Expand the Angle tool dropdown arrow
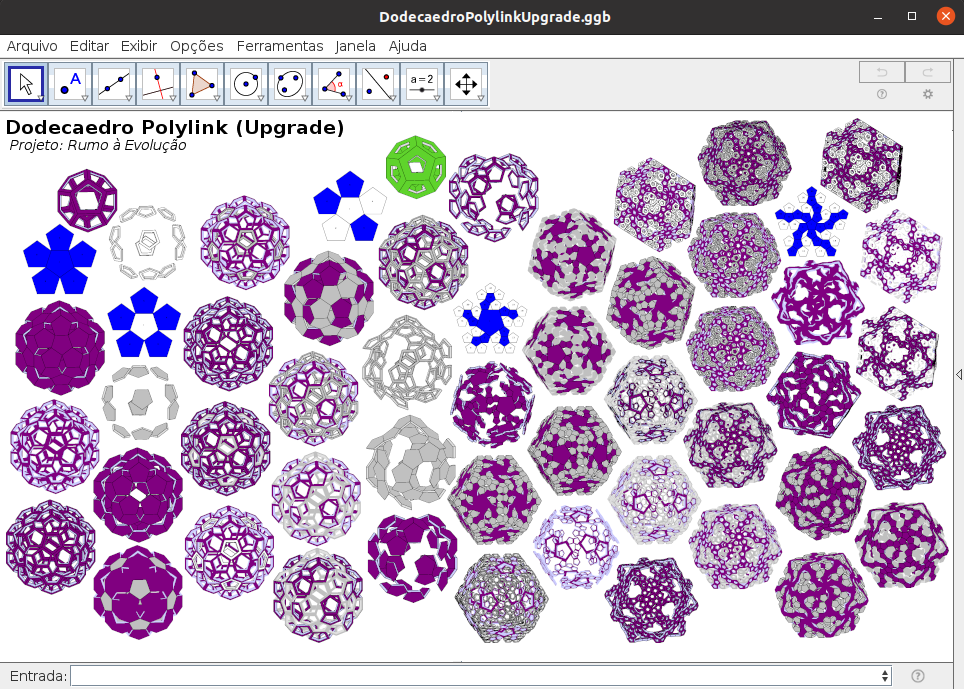The image size is (964, 689). coord(349,98)
